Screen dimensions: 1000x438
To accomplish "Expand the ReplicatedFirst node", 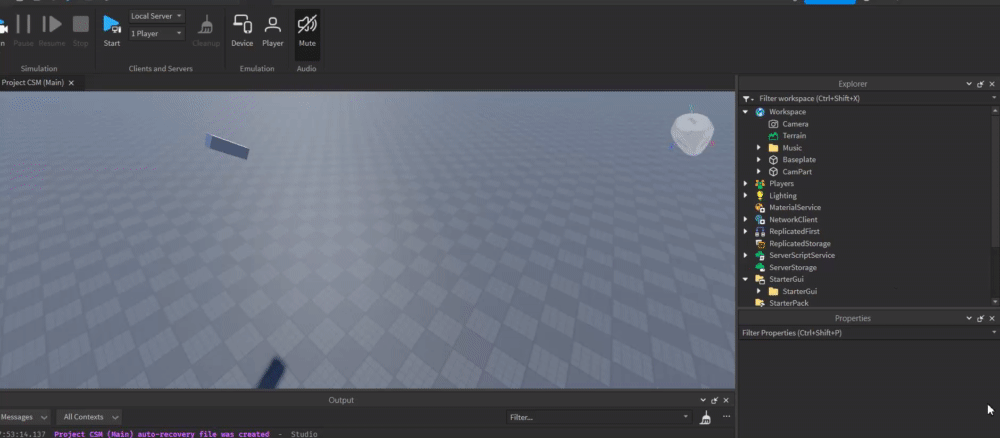I will coord(745,231).
